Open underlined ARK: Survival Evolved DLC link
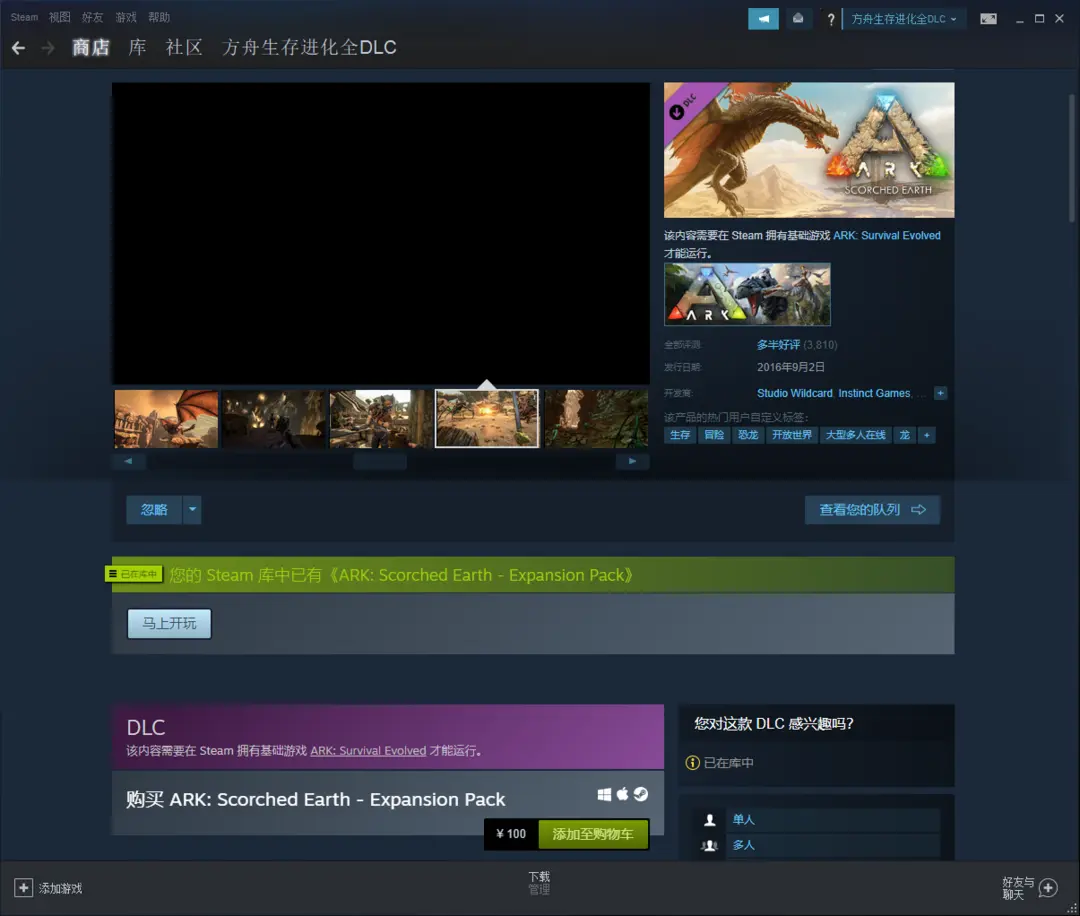This screenshot has width=1080, height=916. 368,751
